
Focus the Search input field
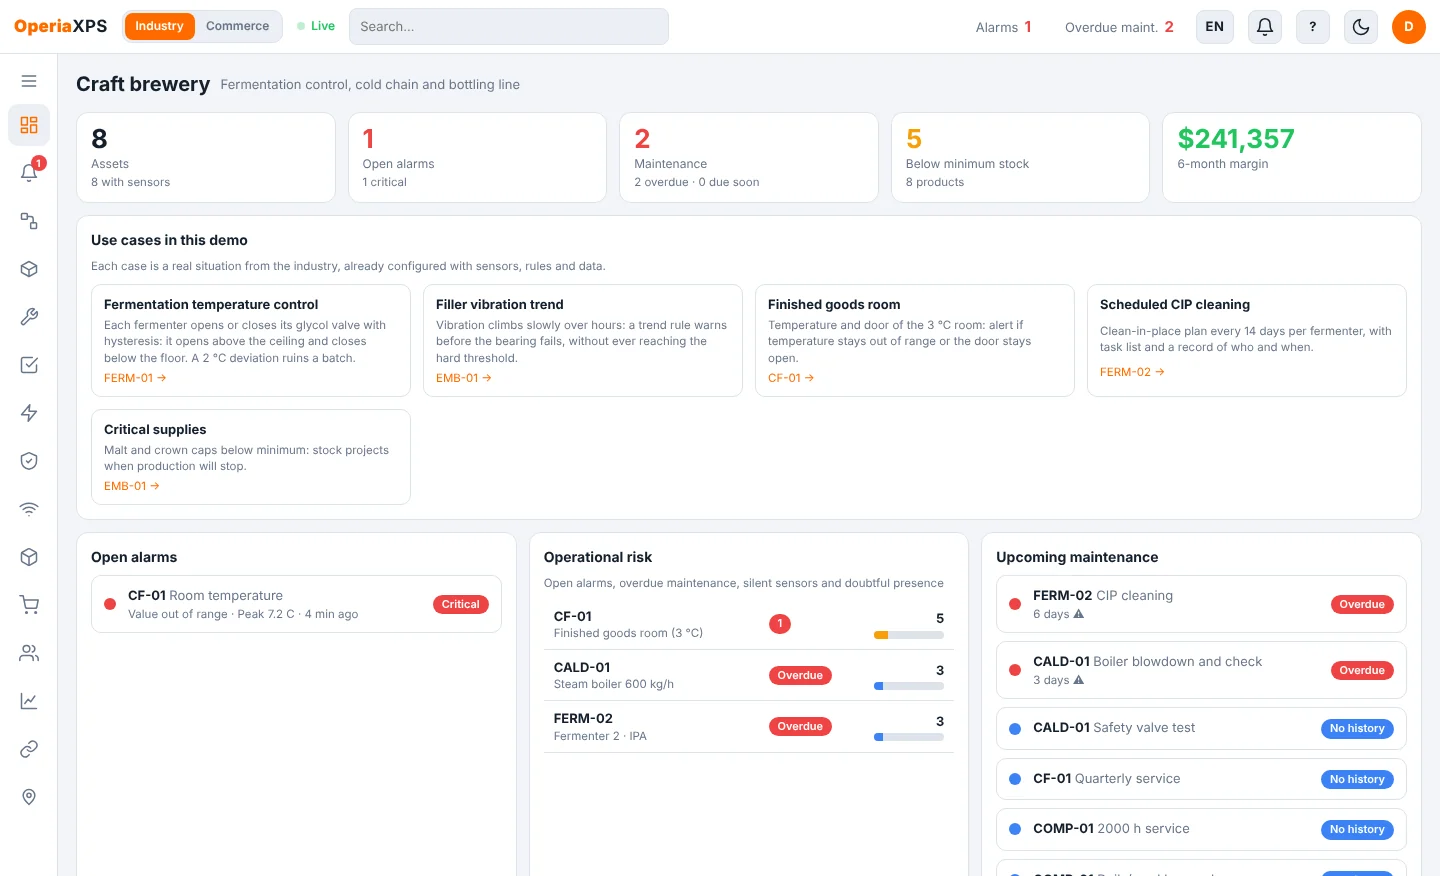coord(509,27)
